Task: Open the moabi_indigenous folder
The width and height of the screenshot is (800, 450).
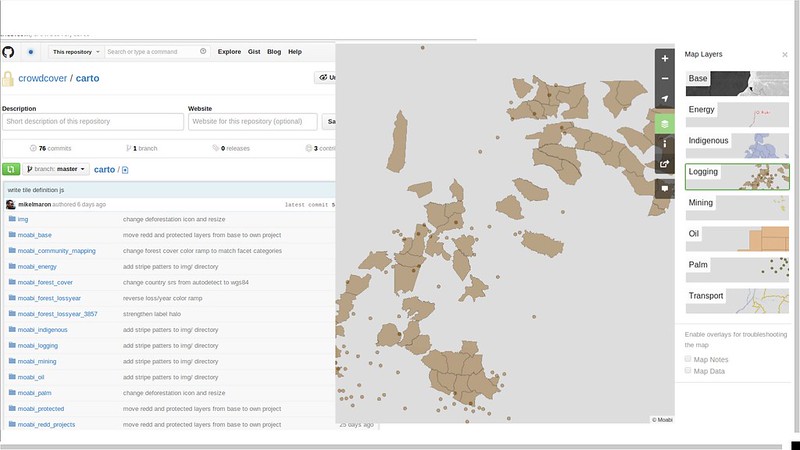Action: click(x=42, y=330)
